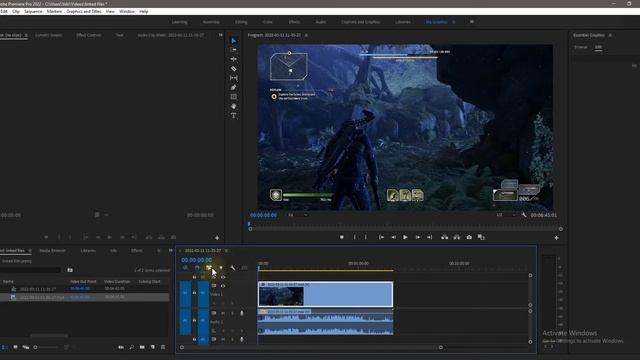Select the Selection tool arrow
Viewport: 640px width, 360px height.
tap(233, 40)
